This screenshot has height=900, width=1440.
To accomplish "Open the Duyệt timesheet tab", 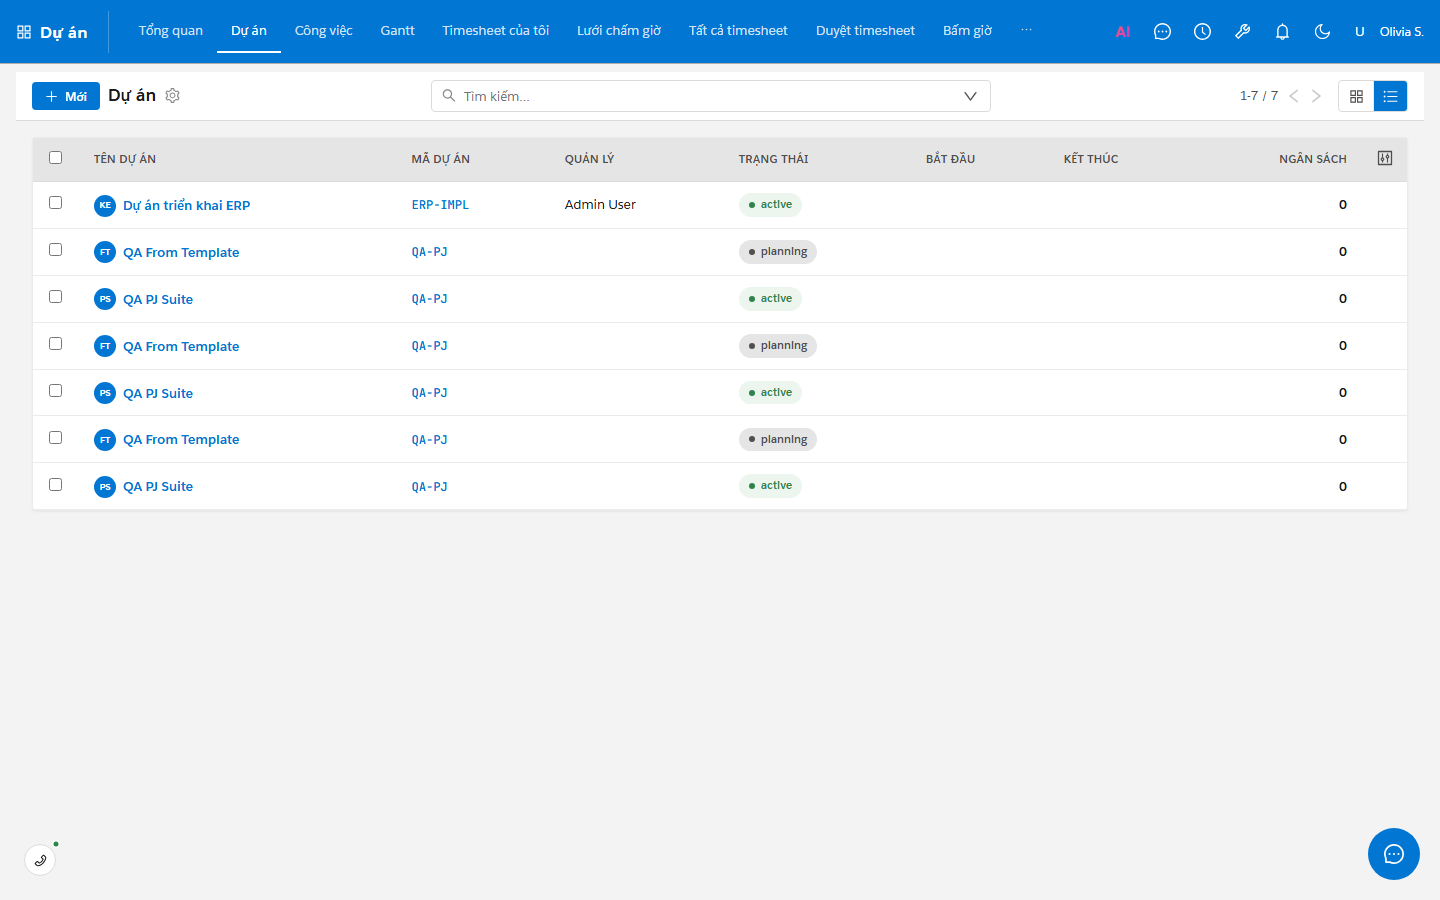I will [865, 31].
